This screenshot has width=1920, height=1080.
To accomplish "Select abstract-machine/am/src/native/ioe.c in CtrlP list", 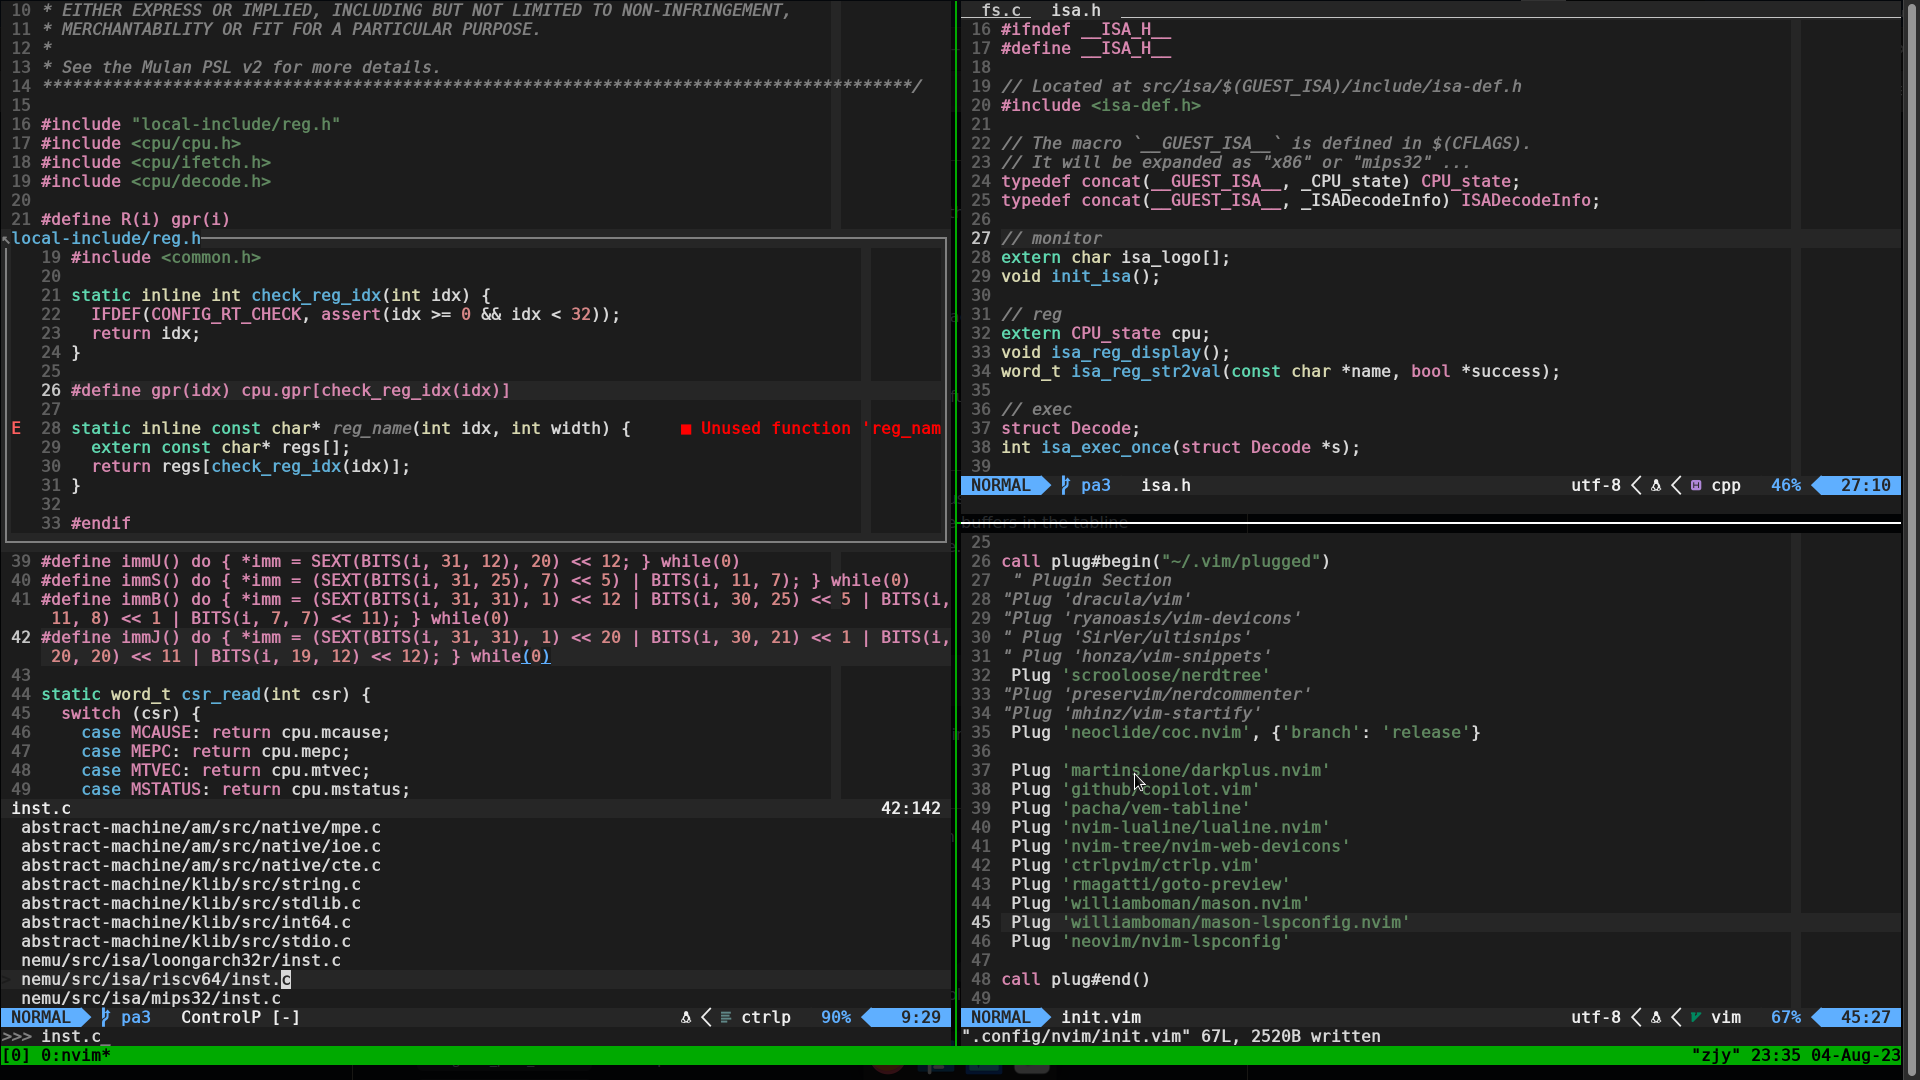I will [201, 846].
